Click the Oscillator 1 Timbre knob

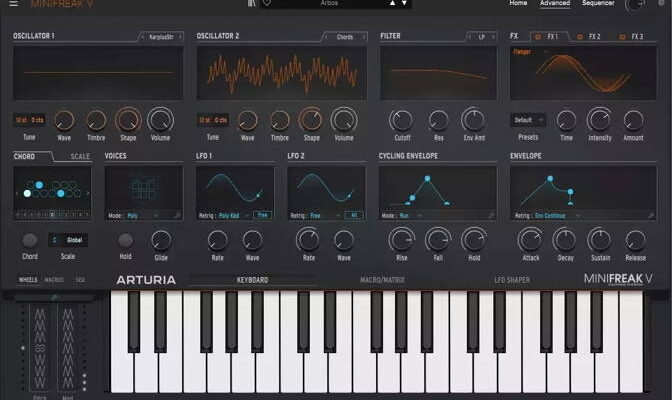tap(96, 120)
